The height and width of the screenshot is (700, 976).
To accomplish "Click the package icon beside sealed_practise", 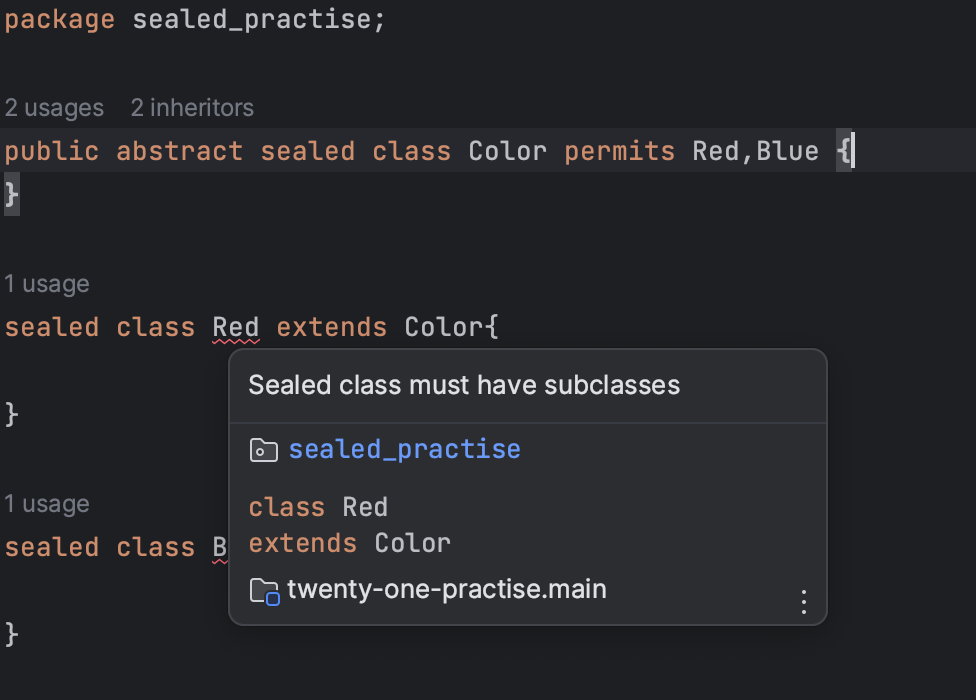I will pyautogui.click(x=262, y=449).
